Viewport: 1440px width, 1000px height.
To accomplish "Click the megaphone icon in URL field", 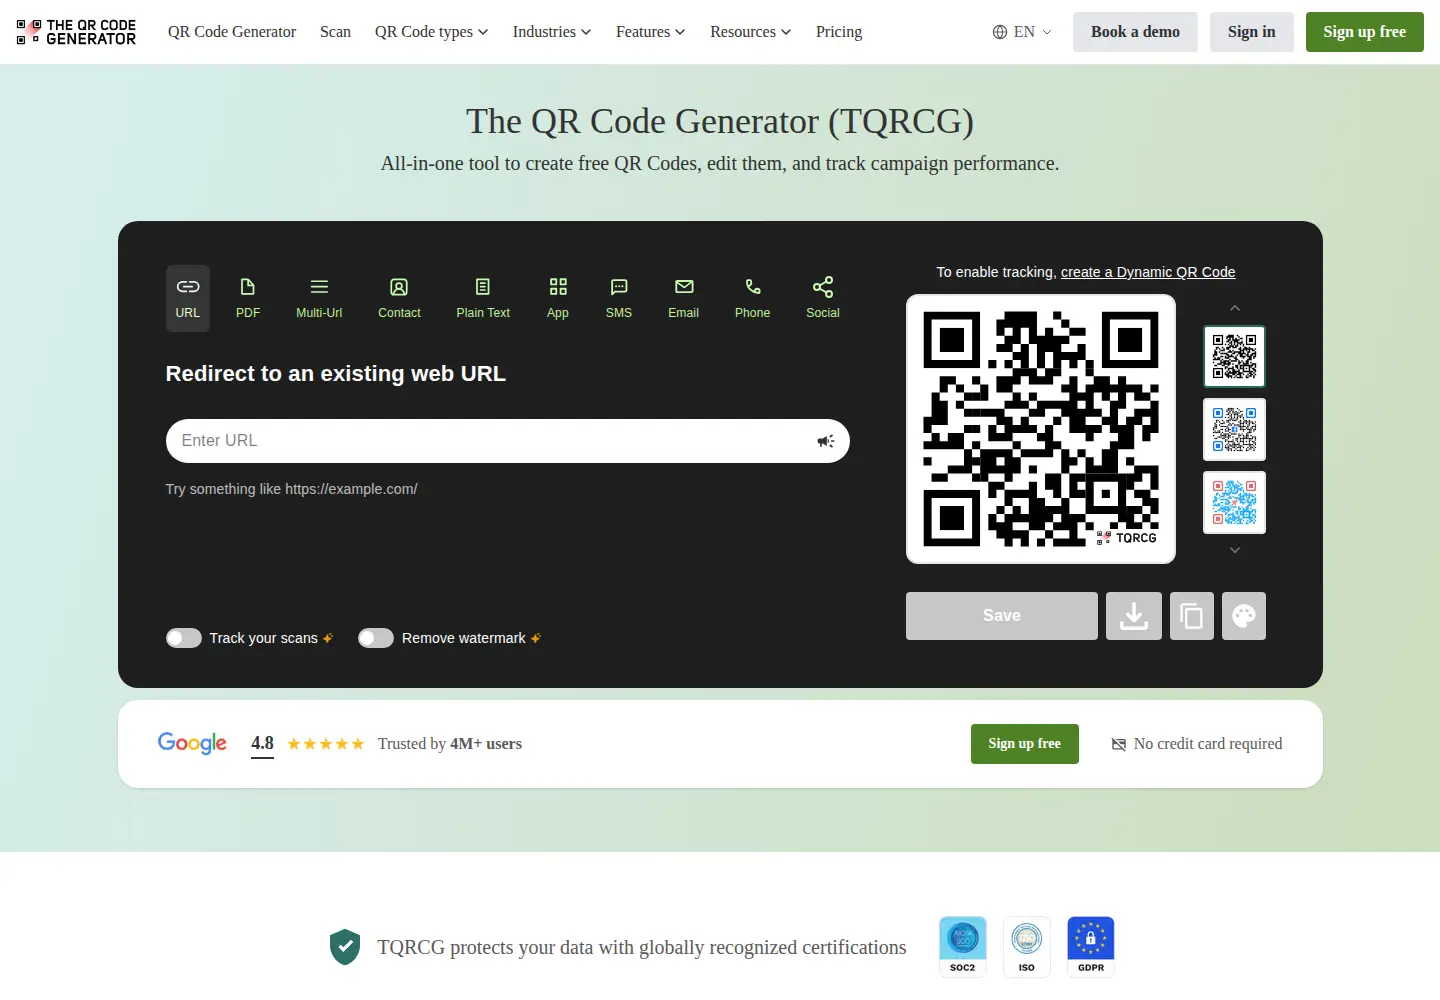I will (x=826, y=441).
